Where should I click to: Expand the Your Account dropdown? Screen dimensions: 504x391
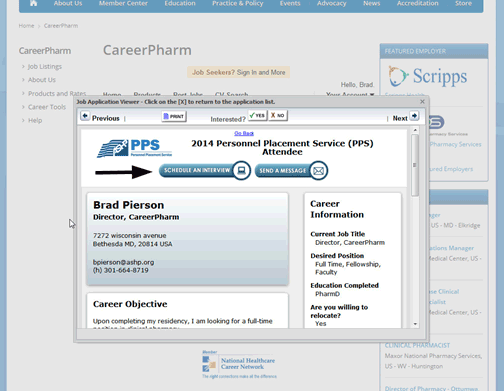click(x=350, y=95)
